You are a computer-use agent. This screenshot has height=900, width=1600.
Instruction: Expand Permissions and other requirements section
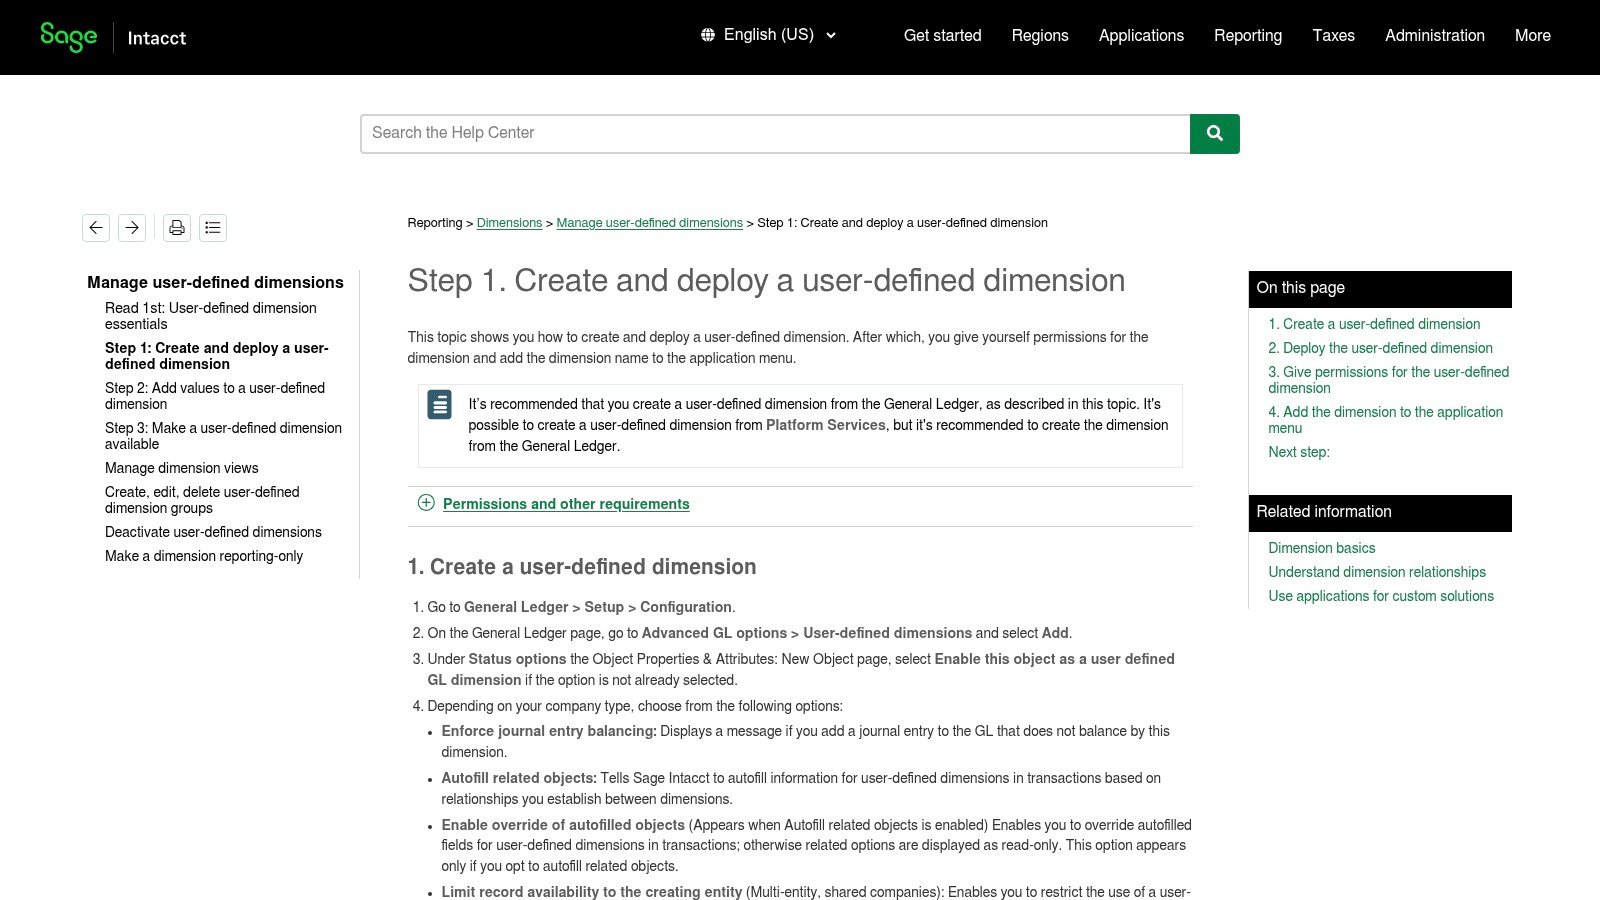[566, 504]
